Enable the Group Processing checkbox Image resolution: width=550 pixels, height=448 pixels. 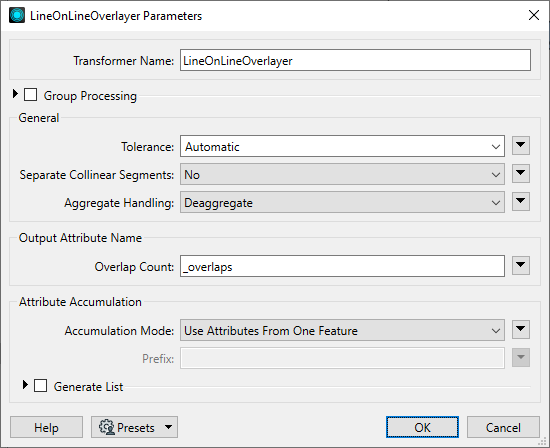click(x=31, y=95)
